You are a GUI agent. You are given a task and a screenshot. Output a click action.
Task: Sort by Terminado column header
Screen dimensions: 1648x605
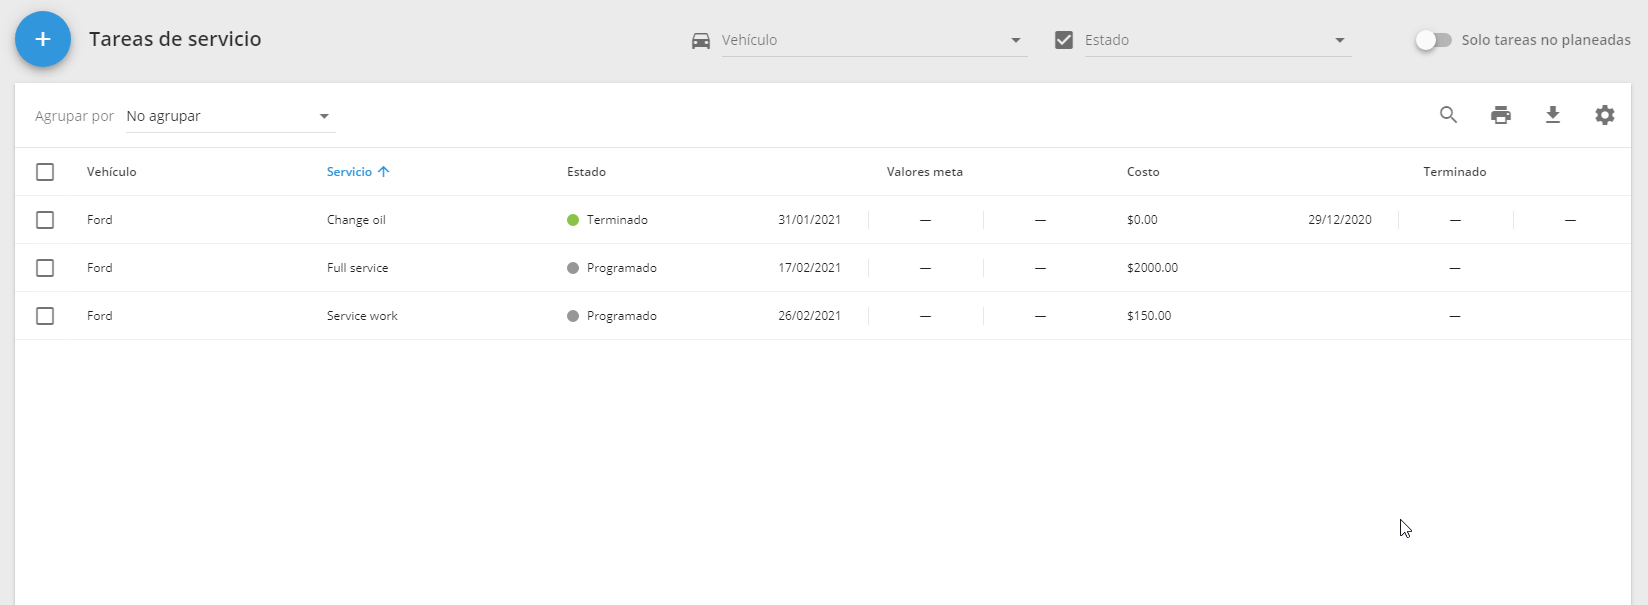pyautogui.click(x=1455, y=172)
